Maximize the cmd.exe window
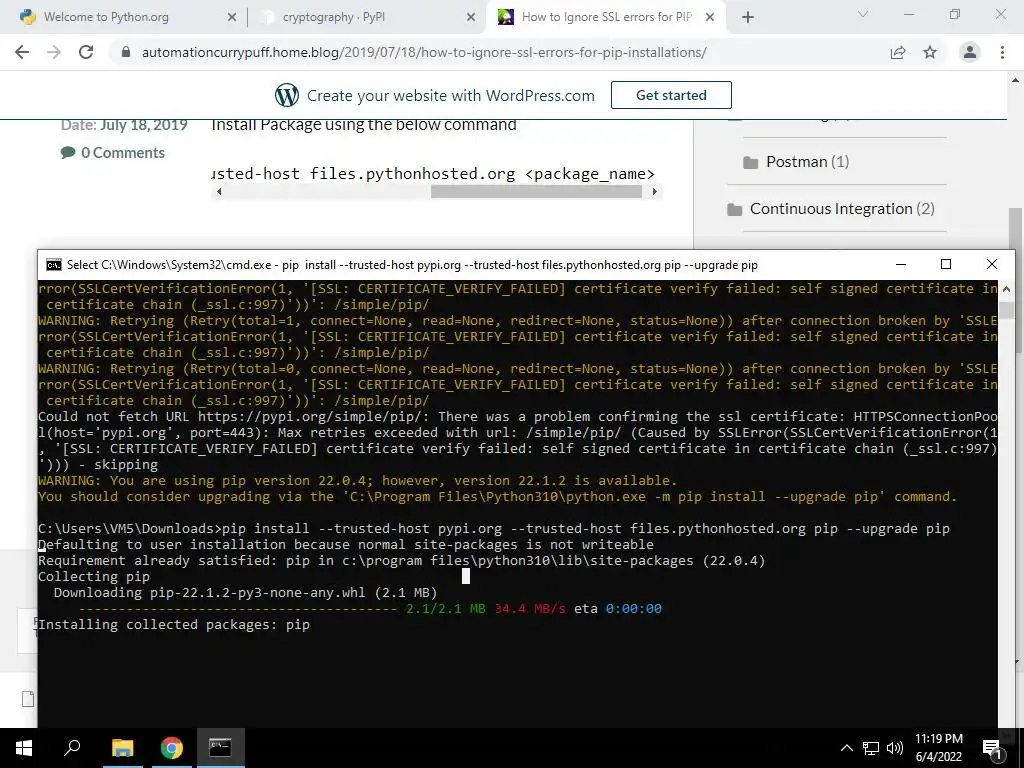Image resolution: width=1024 pixels, height=768 pixels. click(946, 264)
